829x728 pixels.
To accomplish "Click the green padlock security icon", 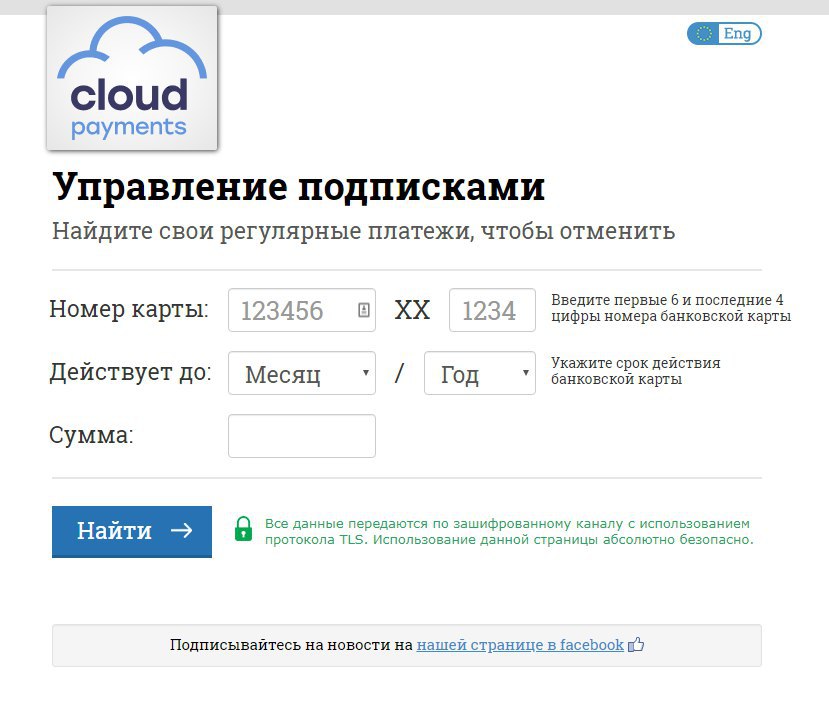I will [x=243, y=529].
